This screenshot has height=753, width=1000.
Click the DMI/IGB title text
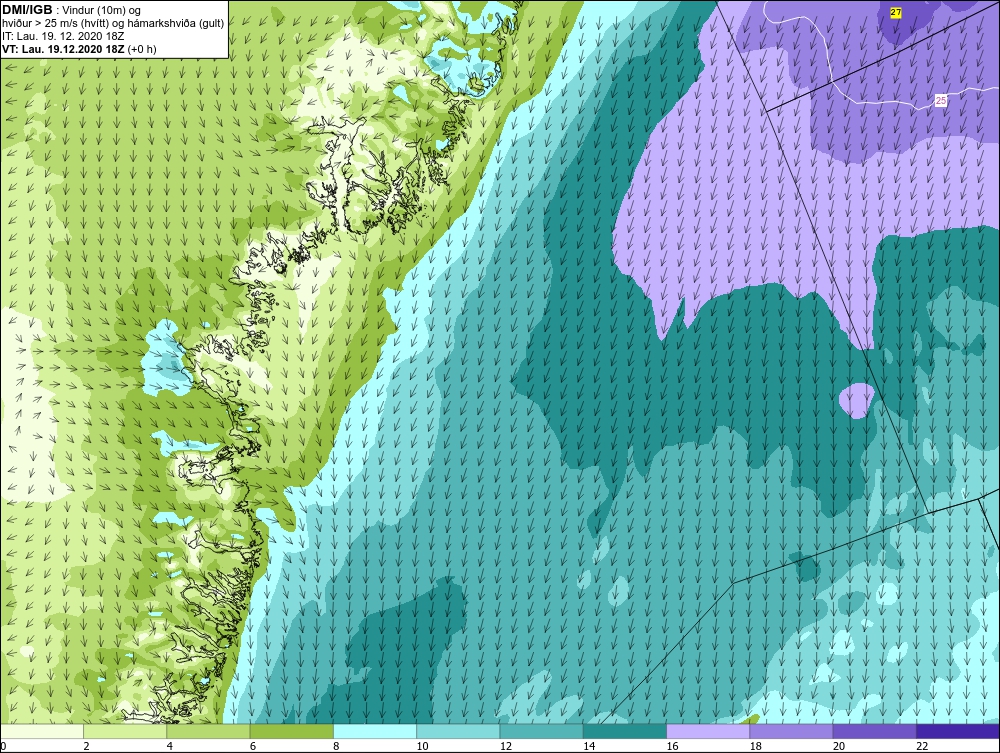tap(27, 10)
